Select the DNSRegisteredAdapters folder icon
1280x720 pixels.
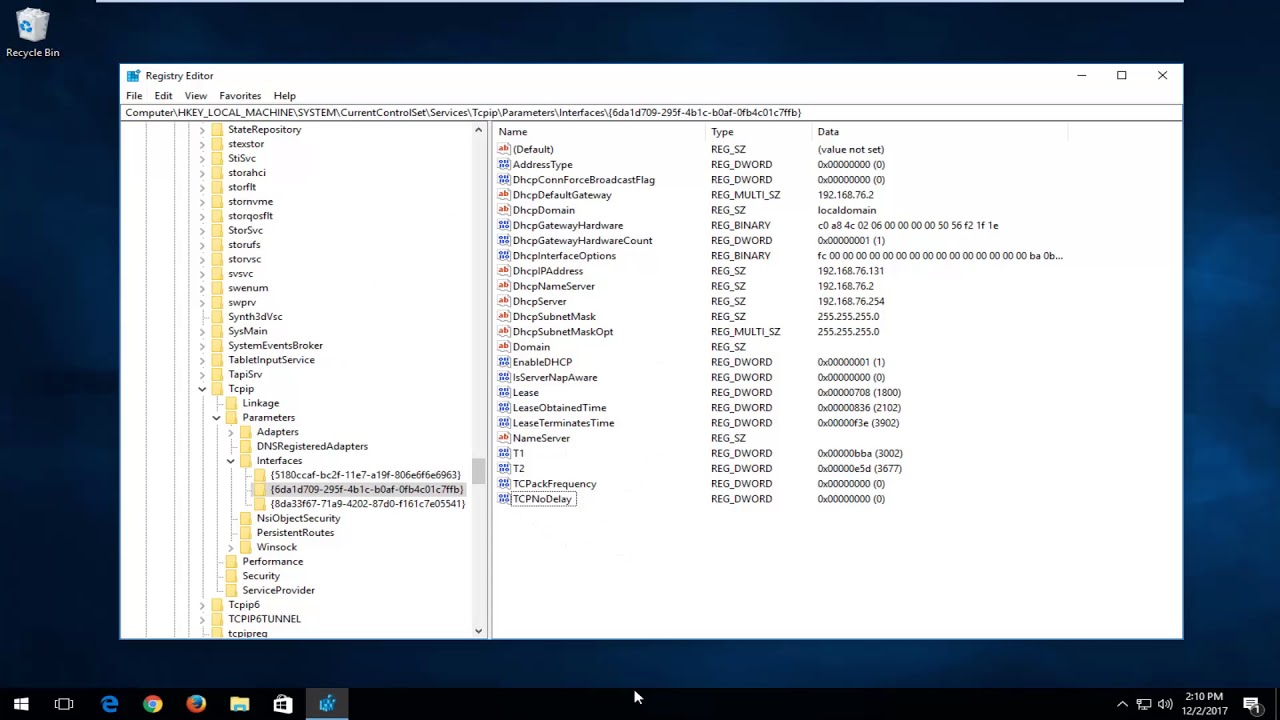tap(246, 446)
